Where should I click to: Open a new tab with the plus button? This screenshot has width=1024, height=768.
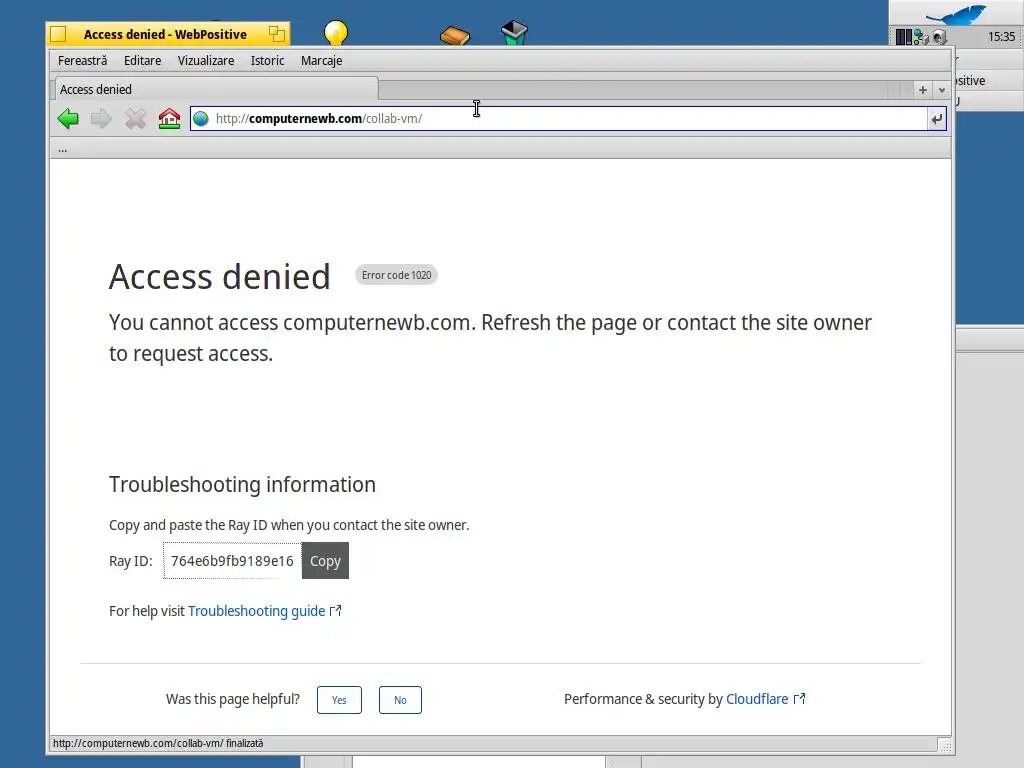pos(923,90)
